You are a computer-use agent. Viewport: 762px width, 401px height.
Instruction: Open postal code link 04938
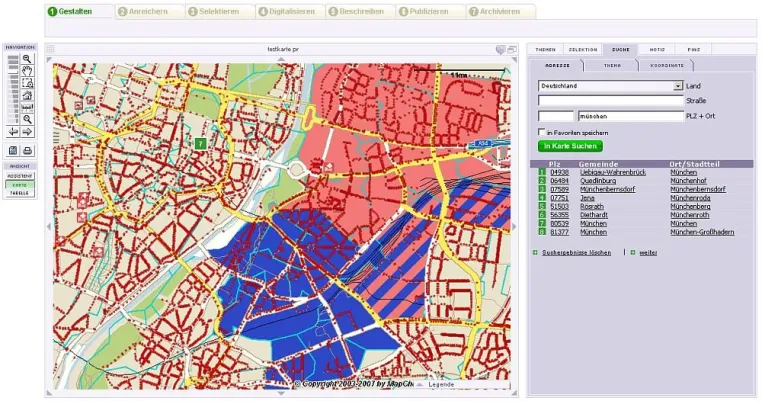coord(559,172)
